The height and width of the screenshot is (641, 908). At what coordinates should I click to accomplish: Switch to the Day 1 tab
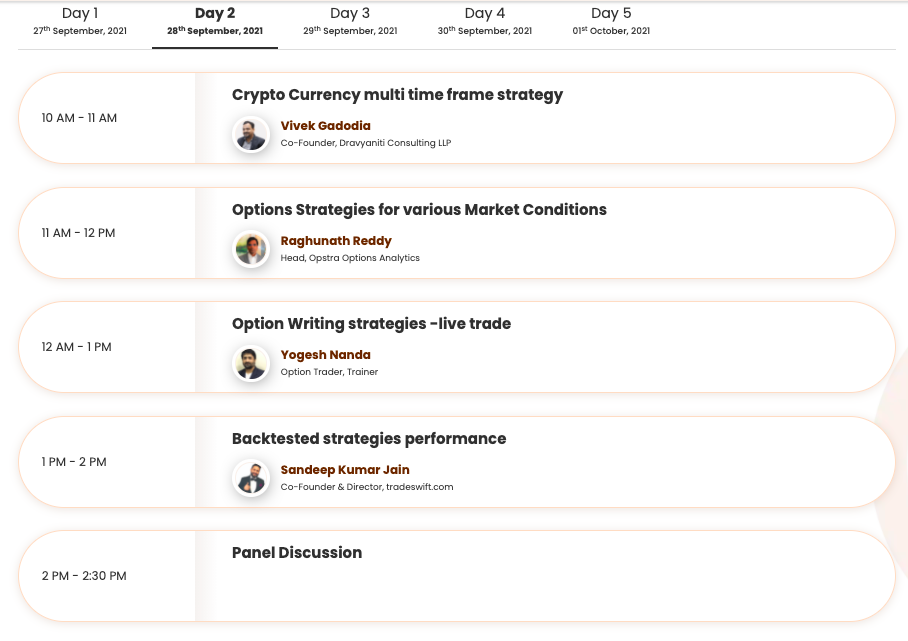click(x=80, y=20)
